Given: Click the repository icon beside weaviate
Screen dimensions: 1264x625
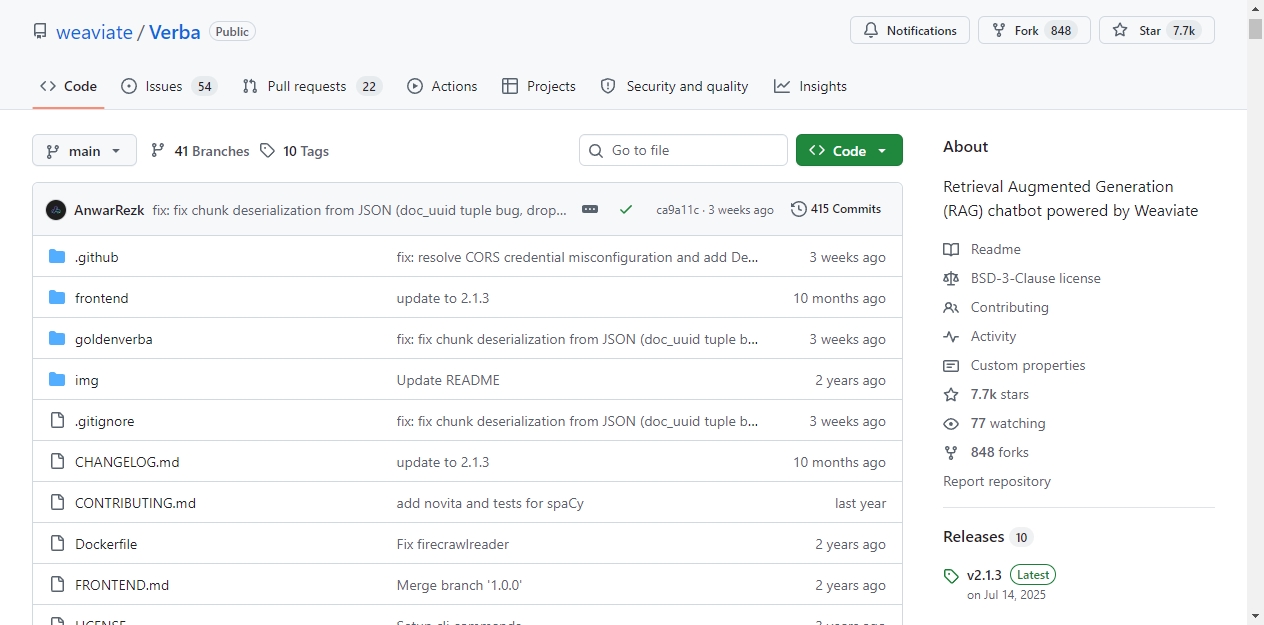Looking at the screenshot, I should (40, 31).
